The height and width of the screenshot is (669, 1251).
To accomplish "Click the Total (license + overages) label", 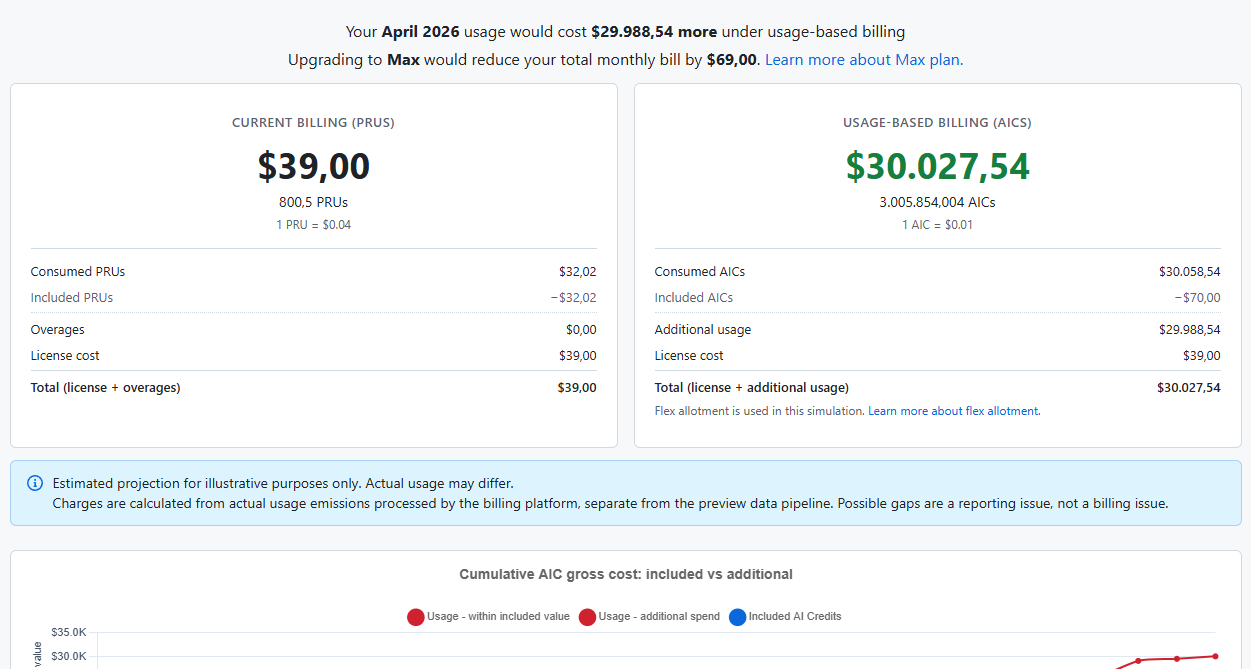I will tap(106, 388).
